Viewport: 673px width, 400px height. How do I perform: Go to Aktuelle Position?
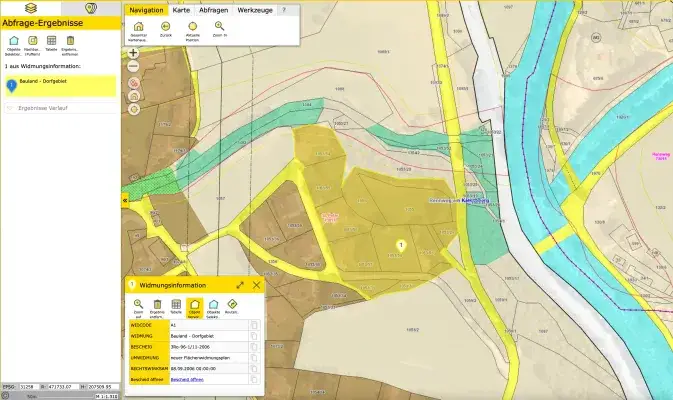pyautogui.click(x=192, y=26)
